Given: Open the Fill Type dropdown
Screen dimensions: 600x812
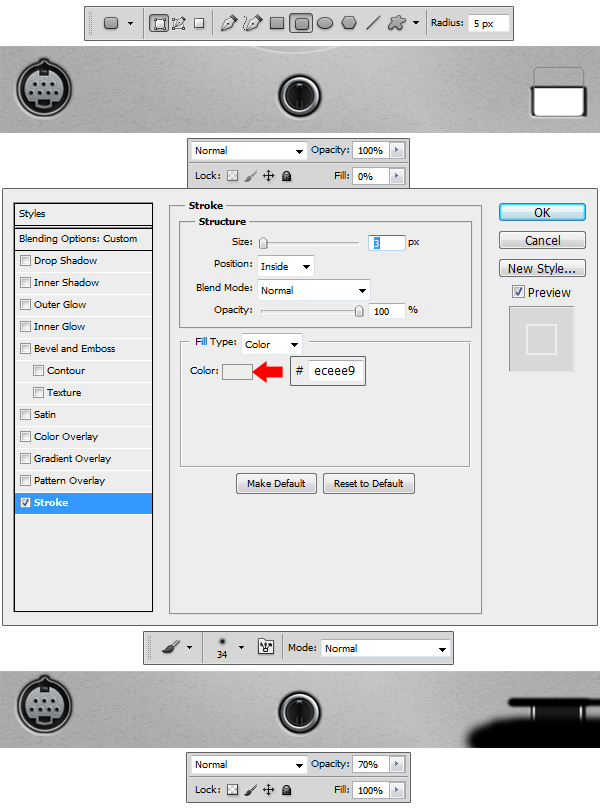Looking at the screenshot, I should coord(271,344).
